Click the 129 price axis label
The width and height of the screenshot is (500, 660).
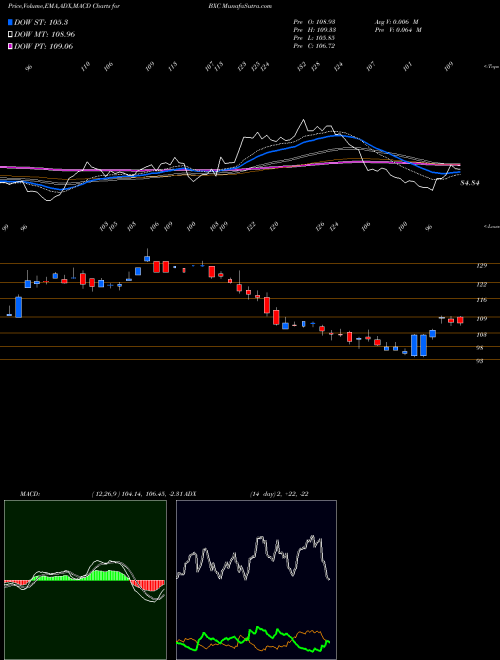(x=481, y=266)
